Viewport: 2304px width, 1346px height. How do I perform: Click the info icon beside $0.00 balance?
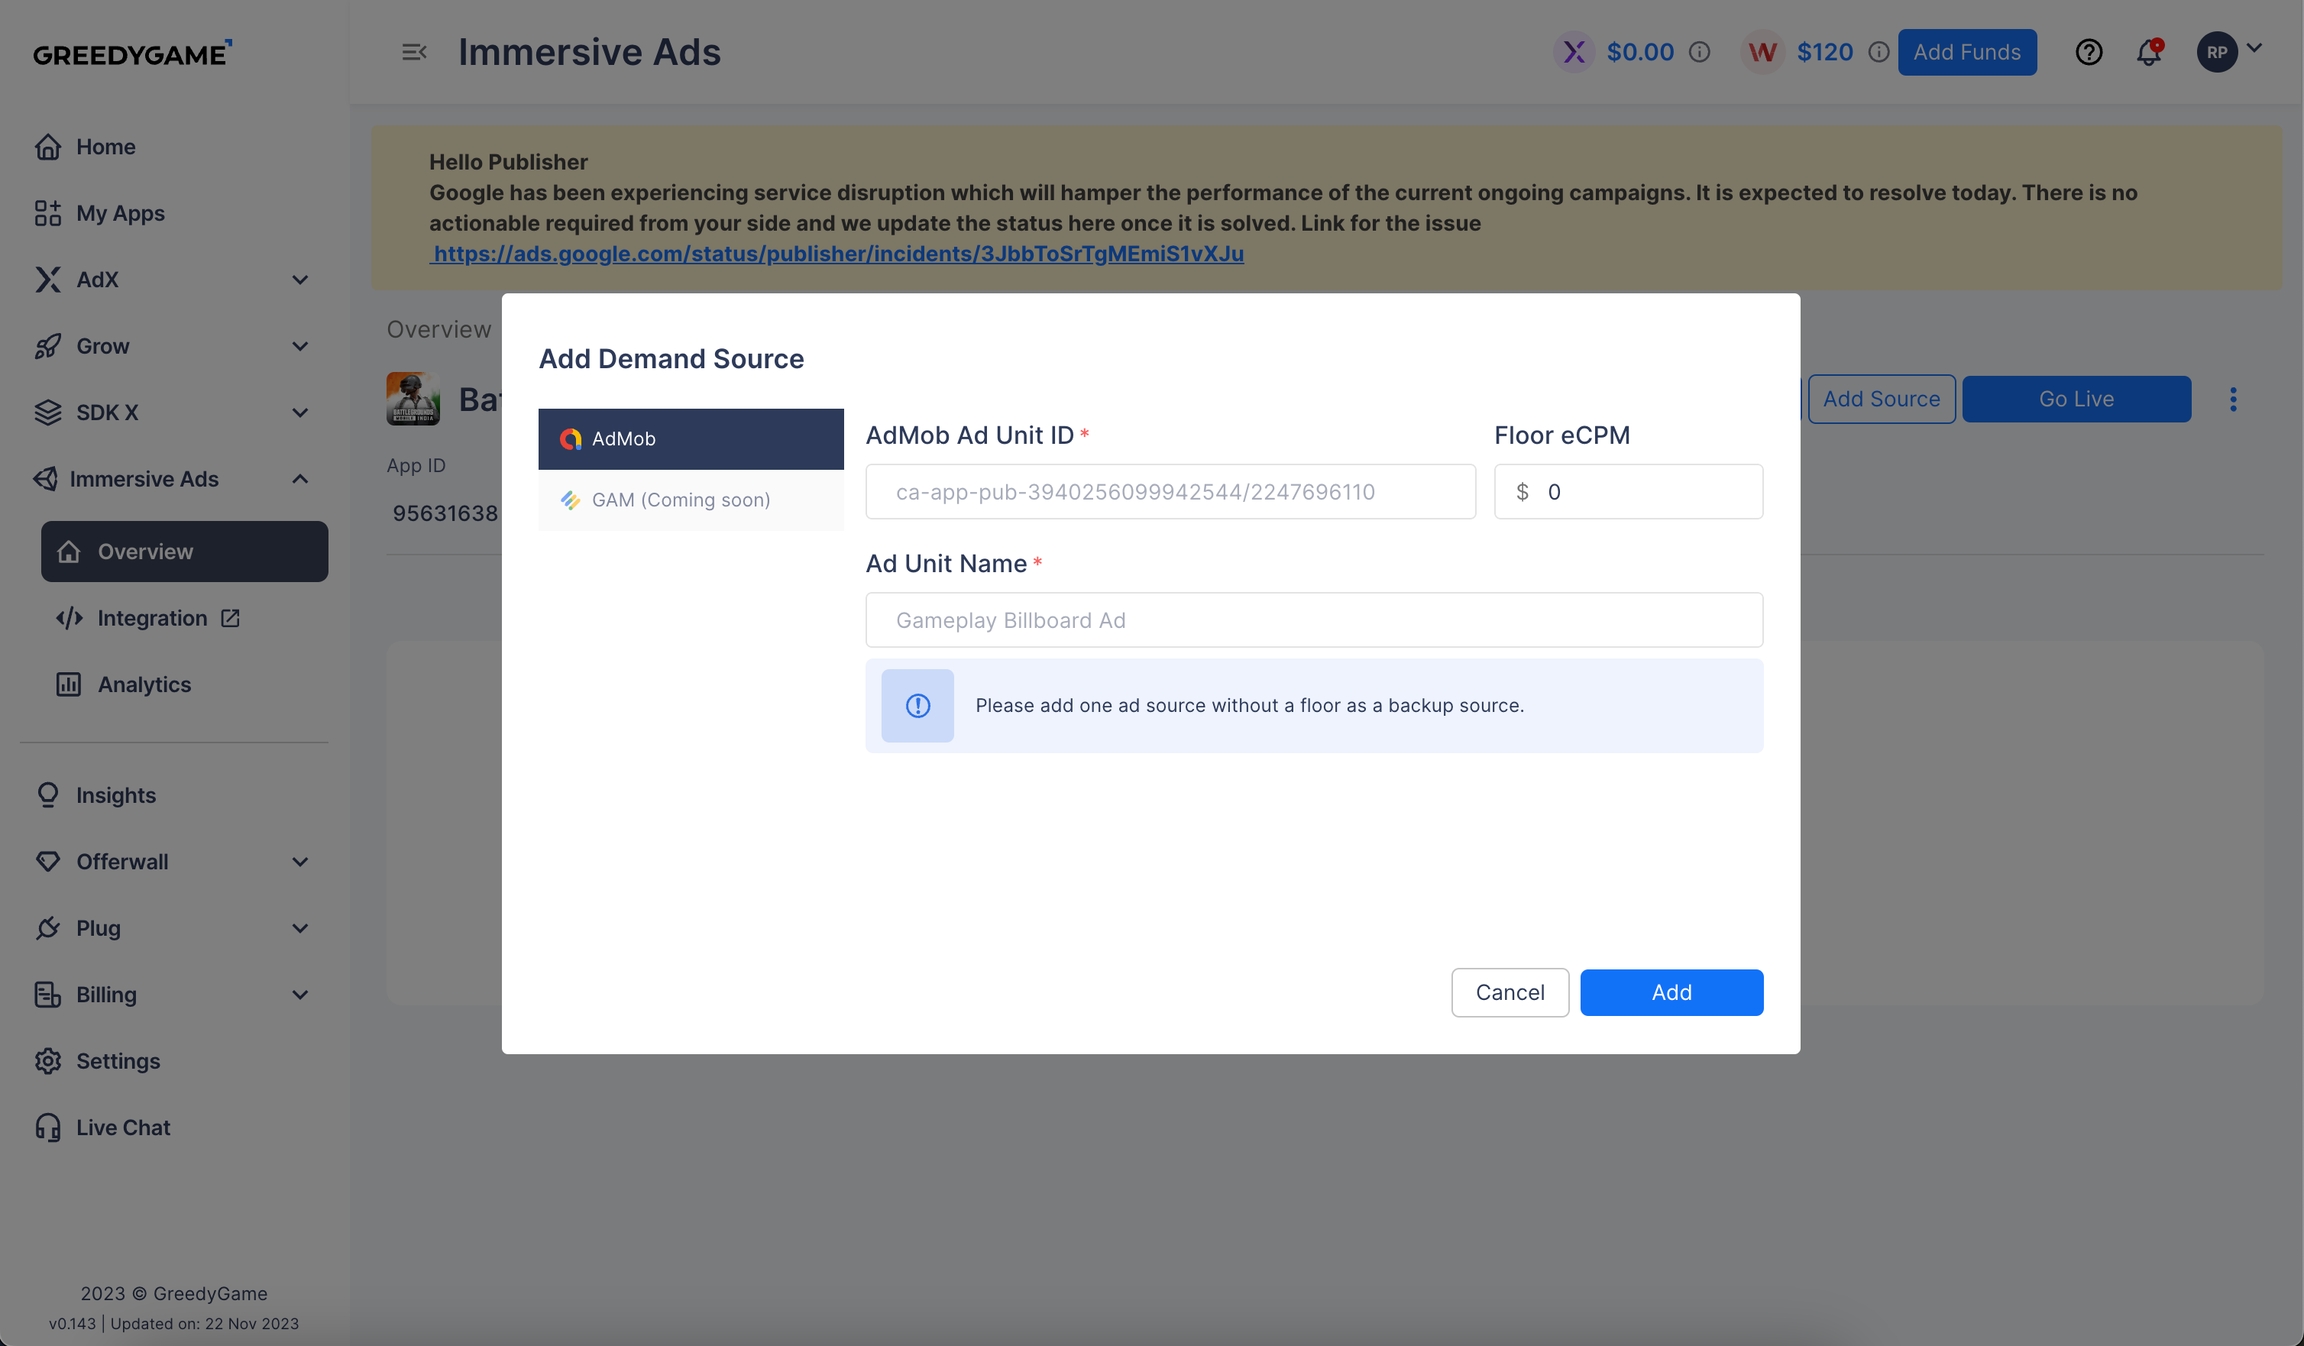pos(1699,52)
